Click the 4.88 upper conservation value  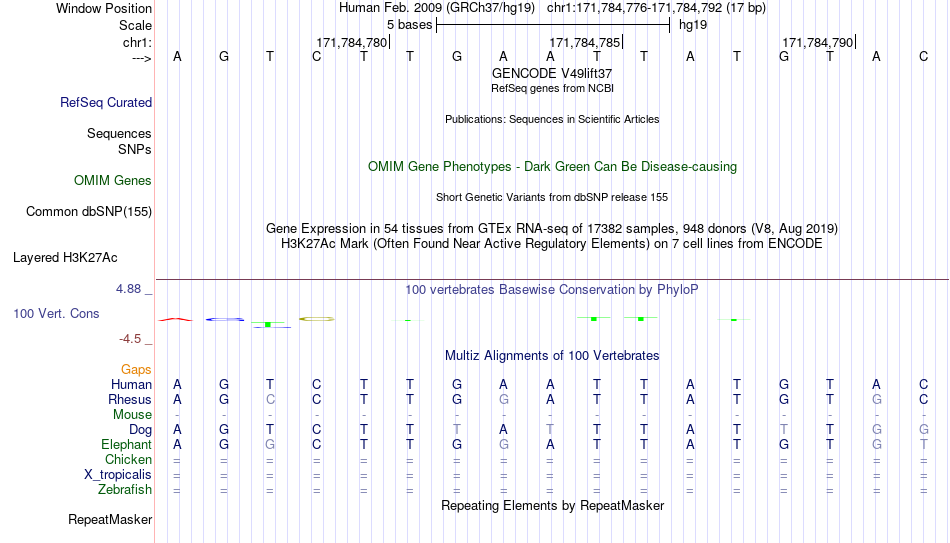point(128,289)
